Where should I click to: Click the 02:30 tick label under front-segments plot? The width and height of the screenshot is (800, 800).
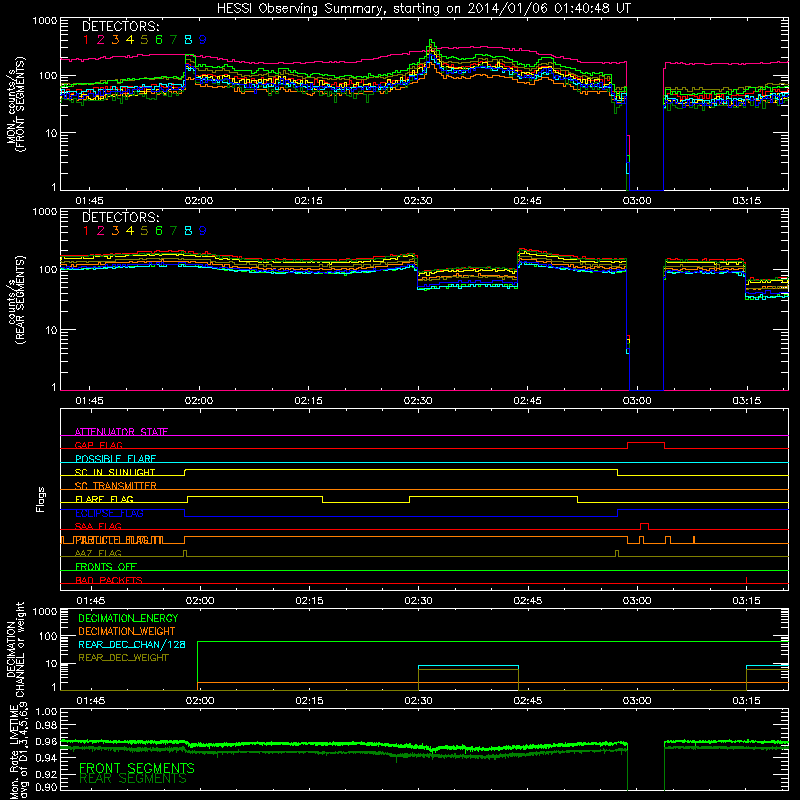point(418,201)
